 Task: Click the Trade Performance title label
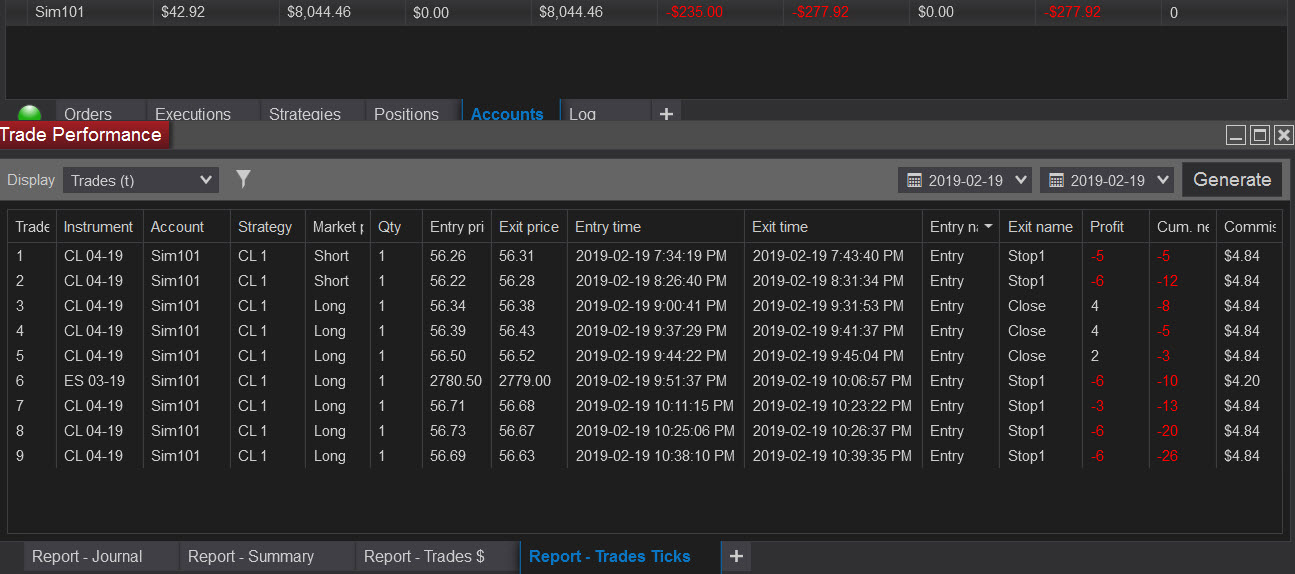[80, 135]
